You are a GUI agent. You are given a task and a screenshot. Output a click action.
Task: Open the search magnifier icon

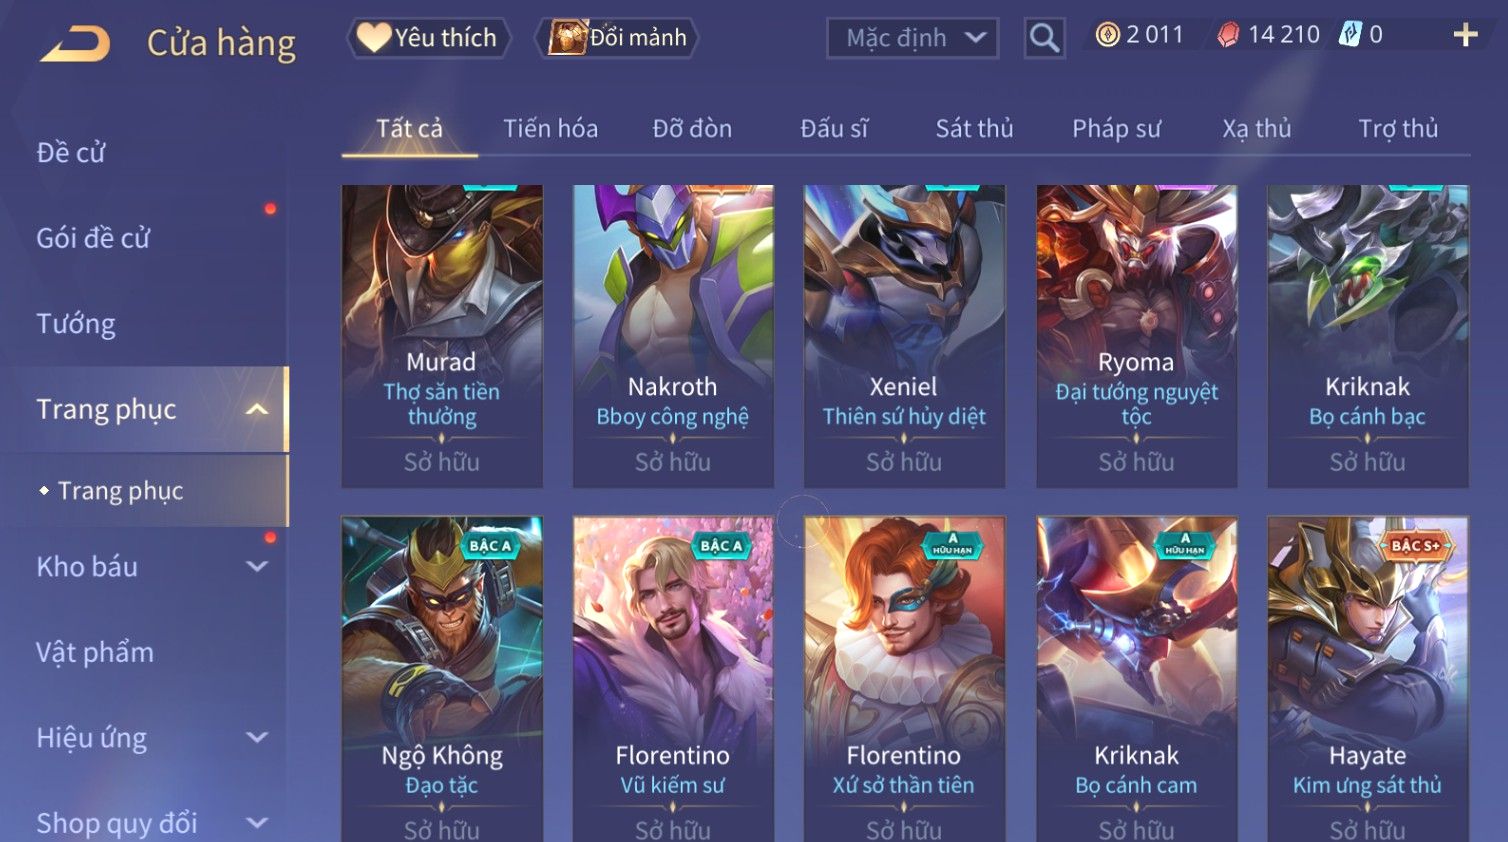click(1044, 38)
